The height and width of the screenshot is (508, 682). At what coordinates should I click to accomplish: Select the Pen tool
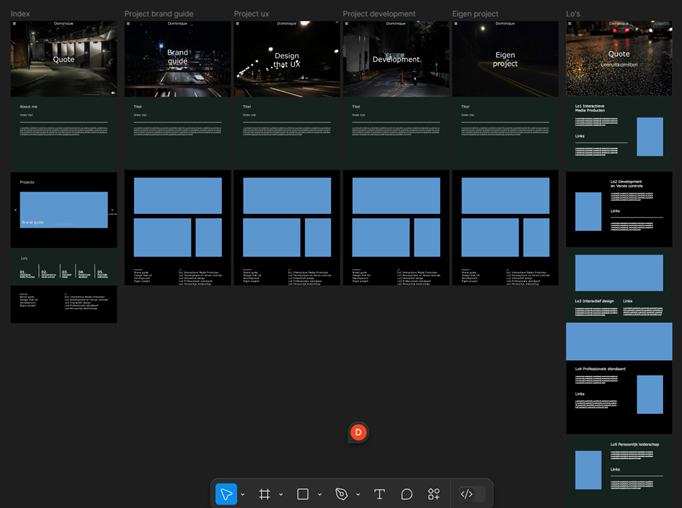tap(342, 494)
